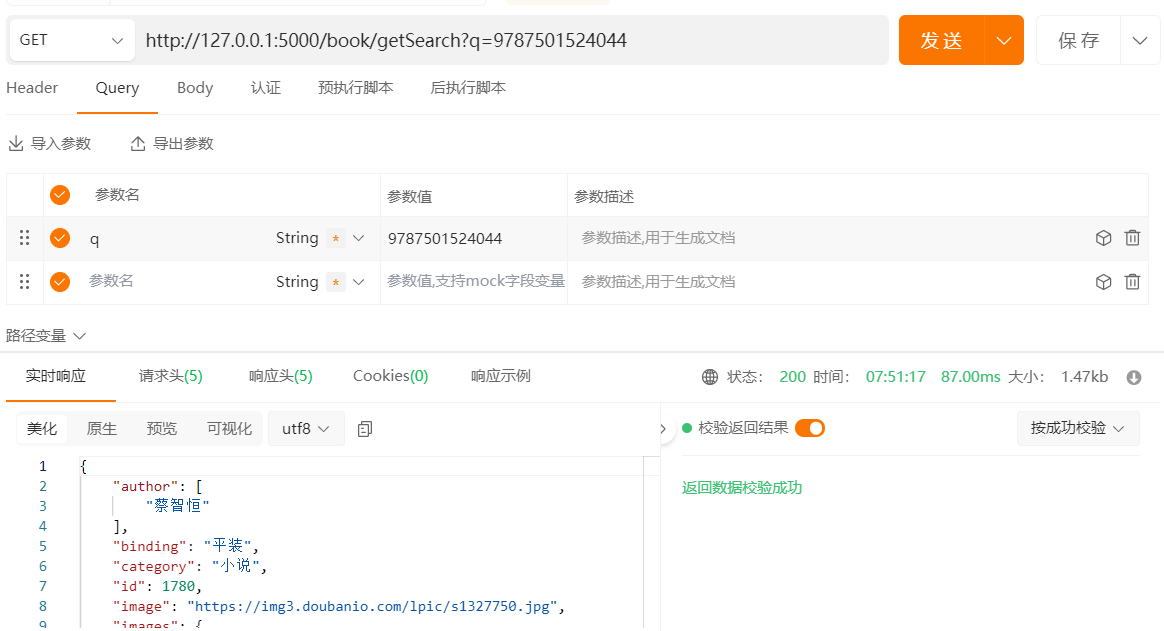The width and height of the screenshot is (1164, 631).
Task: Select the real-time response tab
Action: point(56,376)
